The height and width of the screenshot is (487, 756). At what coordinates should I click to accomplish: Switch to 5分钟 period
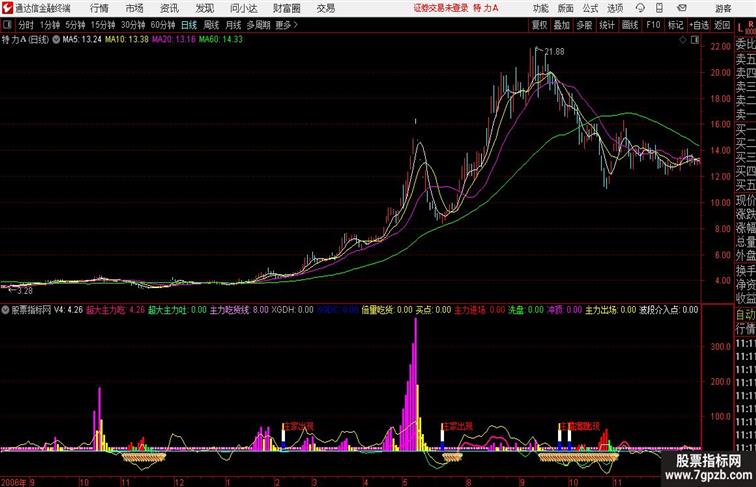(x=75, y=25)
